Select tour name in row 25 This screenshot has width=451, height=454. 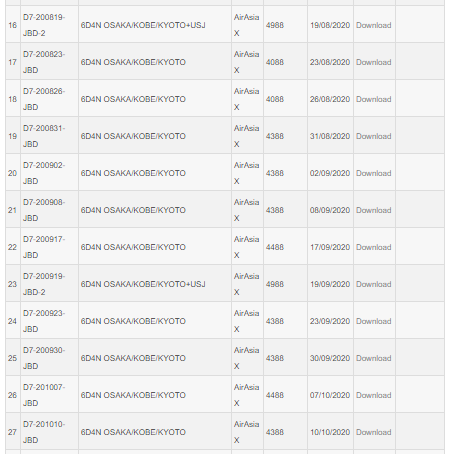pyautogui.click(x=133, y=358)
